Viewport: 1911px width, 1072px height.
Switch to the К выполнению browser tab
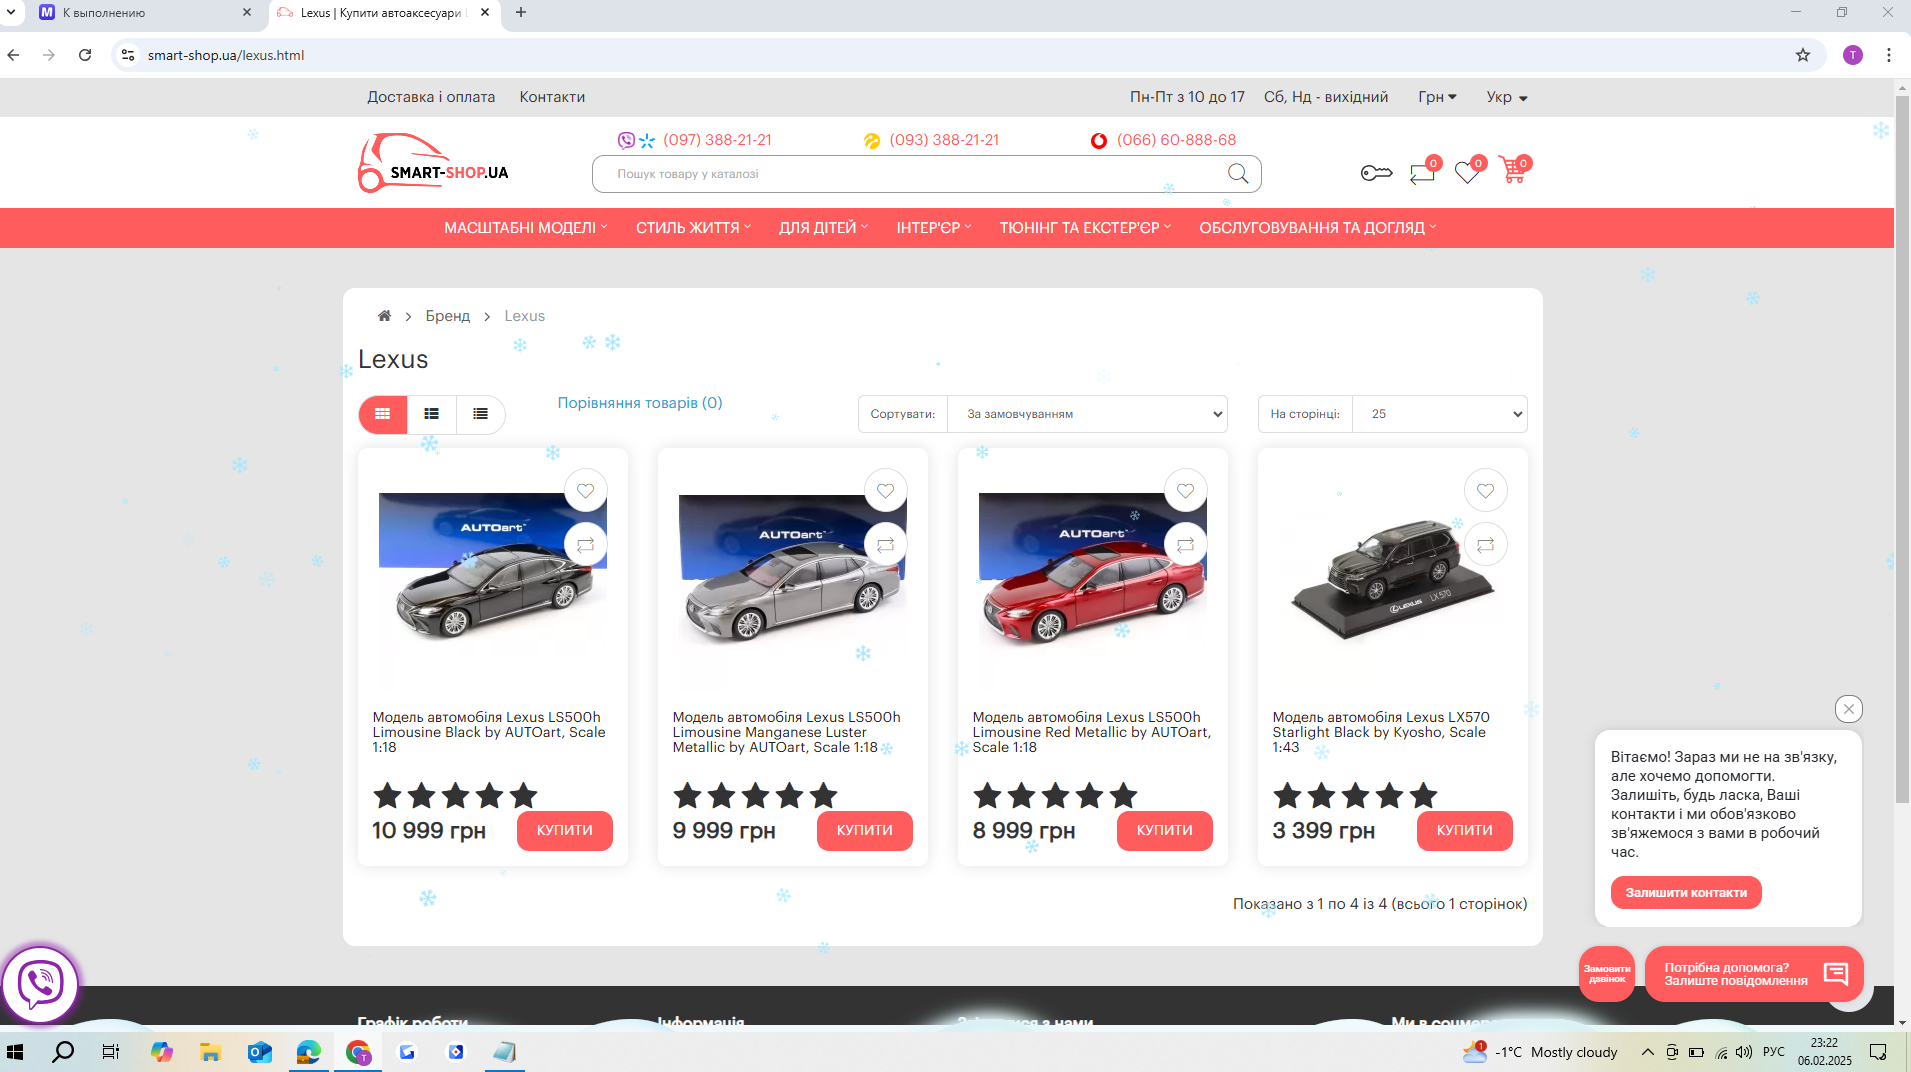145,13
